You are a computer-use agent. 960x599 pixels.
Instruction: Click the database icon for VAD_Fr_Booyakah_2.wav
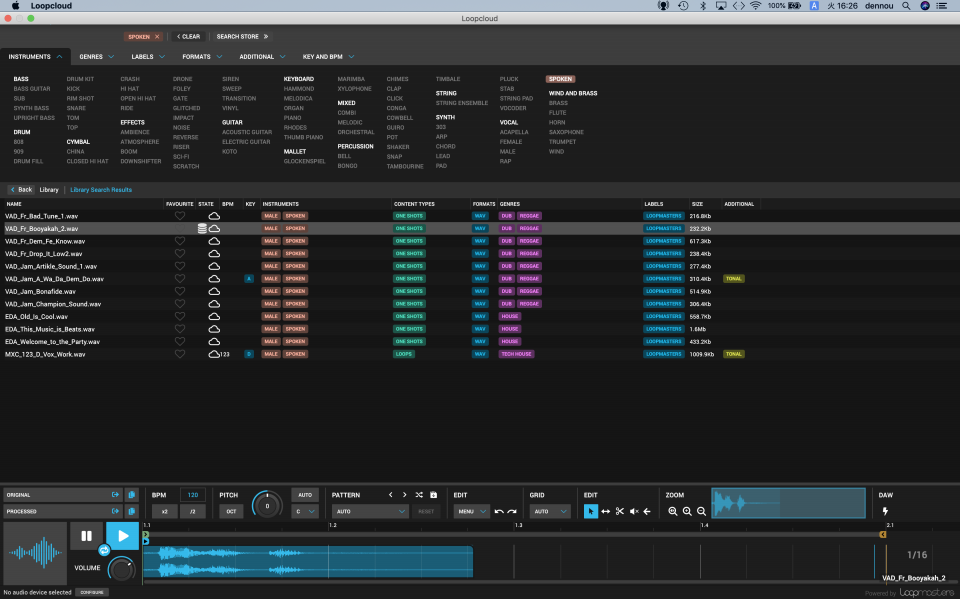tap(202, 228)
